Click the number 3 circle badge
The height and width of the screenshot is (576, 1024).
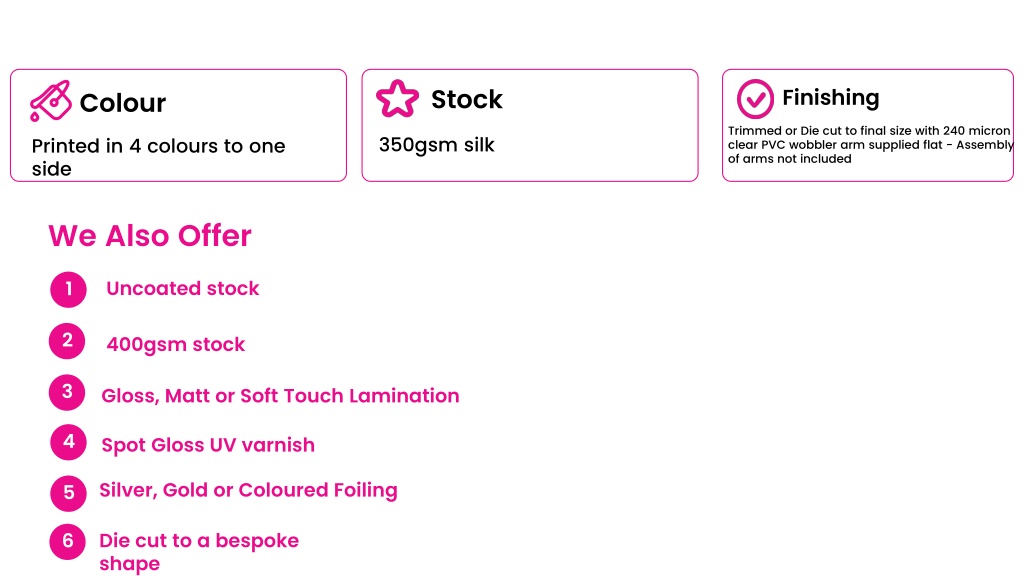click(x=67, y=392)
